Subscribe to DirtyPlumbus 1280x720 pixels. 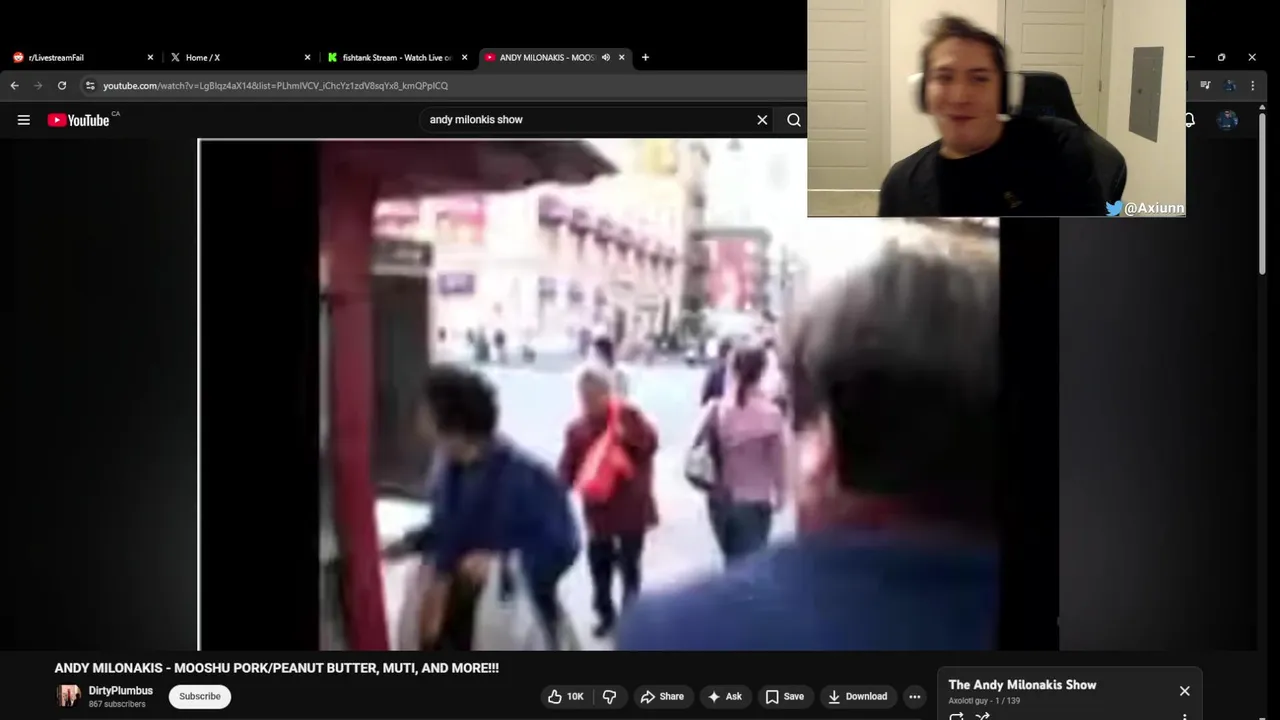(200, 697)
